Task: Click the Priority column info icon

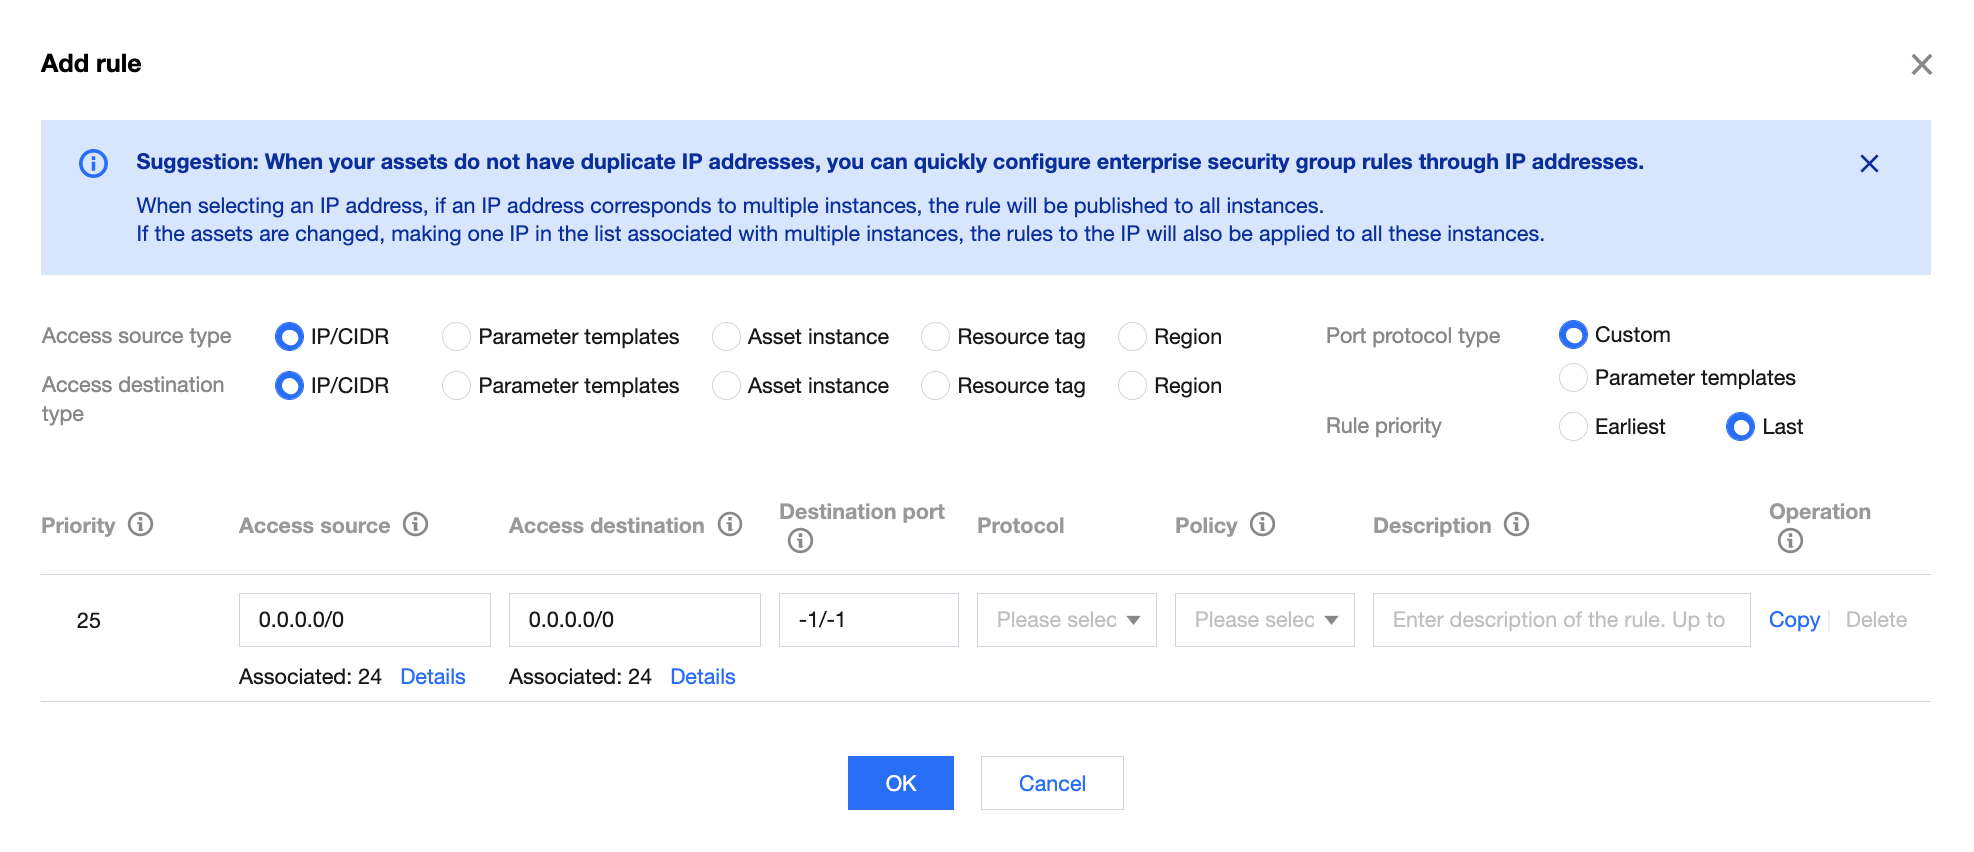Action: point(141,524)
